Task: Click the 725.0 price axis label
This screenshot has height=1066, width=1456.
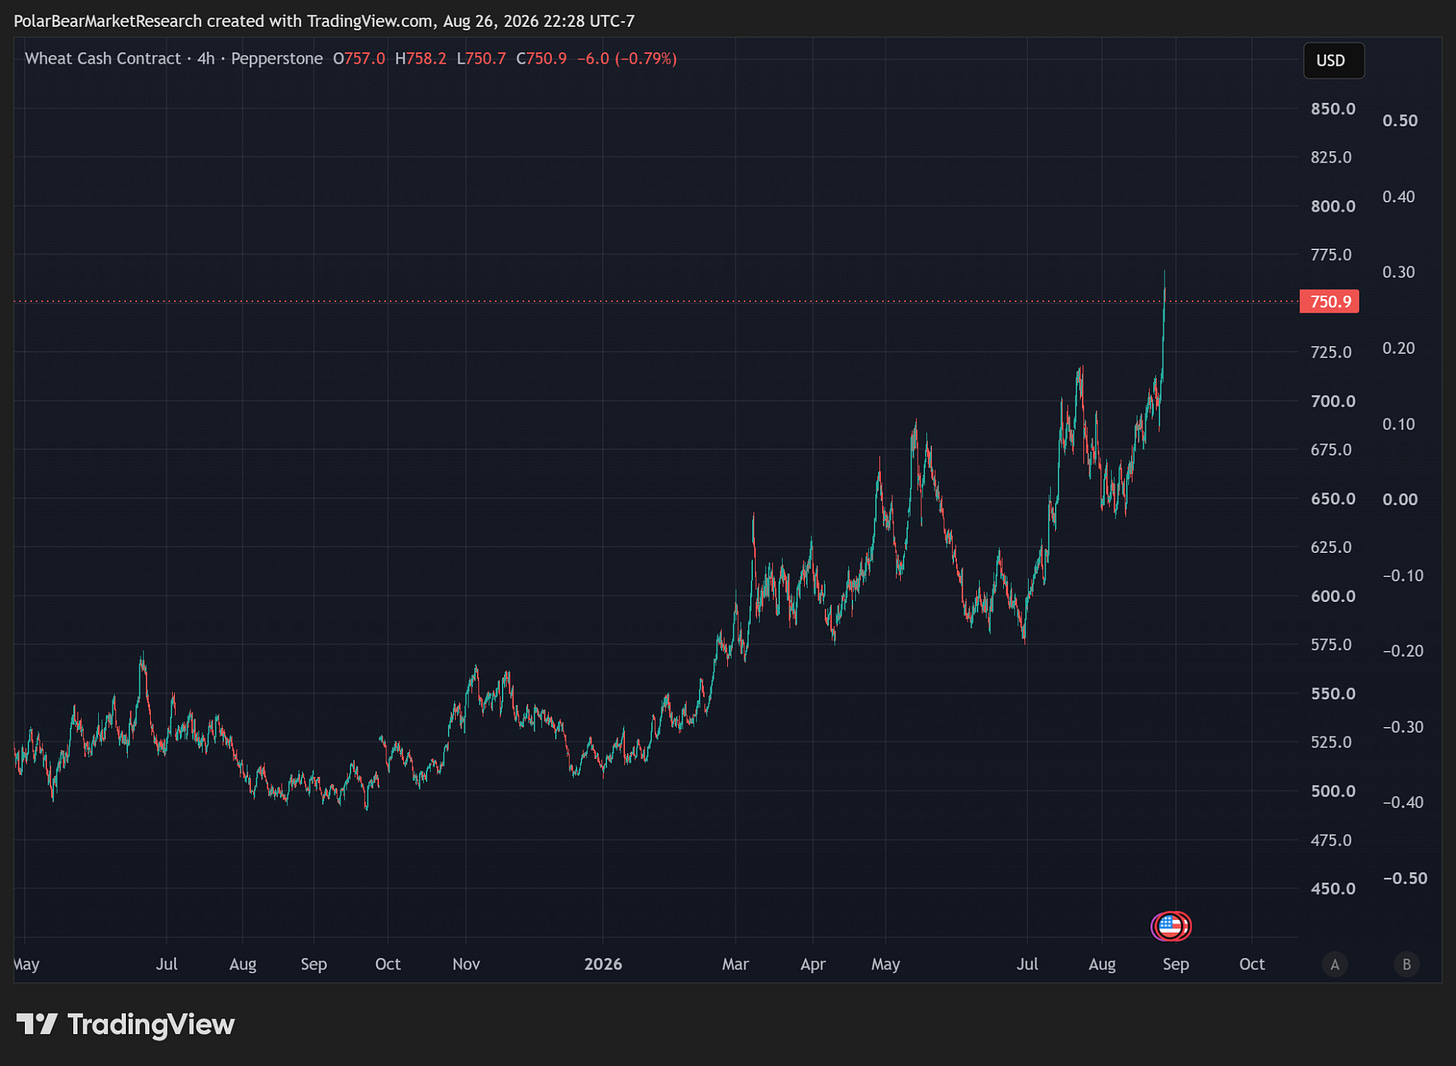Action: (1333, 352)
